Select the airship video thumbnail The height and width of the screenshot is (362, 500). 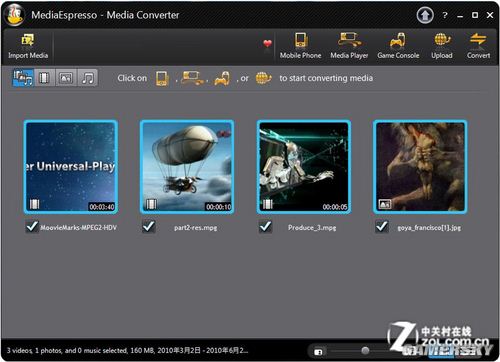pyautogui.click(x=187, y=167)
